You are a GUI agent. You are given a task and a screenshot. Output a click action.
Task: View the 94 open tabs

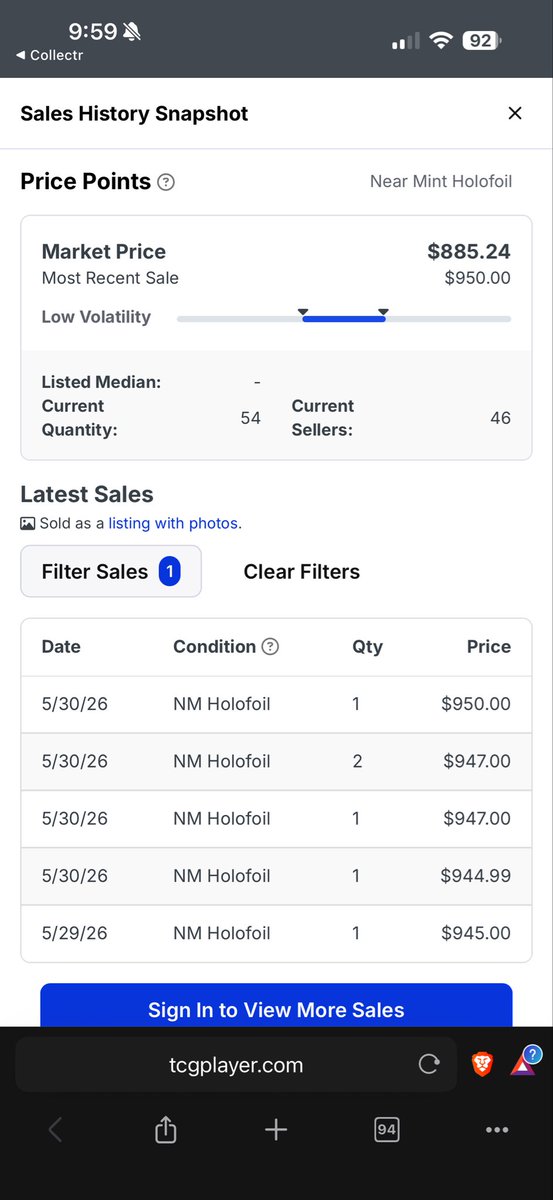coord(386,1130)
